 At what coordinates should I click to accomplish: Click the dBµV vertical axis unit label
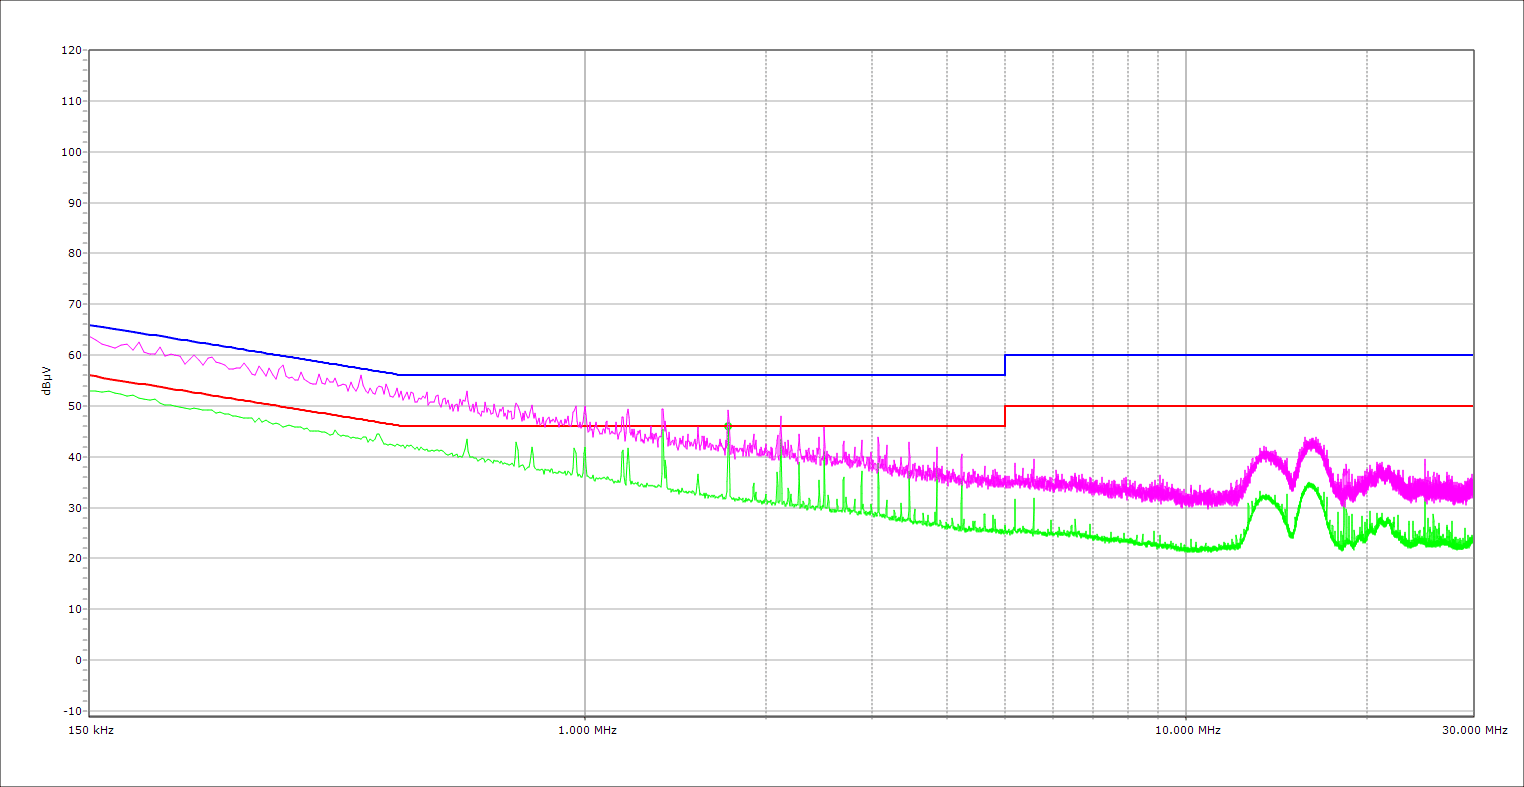[x=46, y=380]
